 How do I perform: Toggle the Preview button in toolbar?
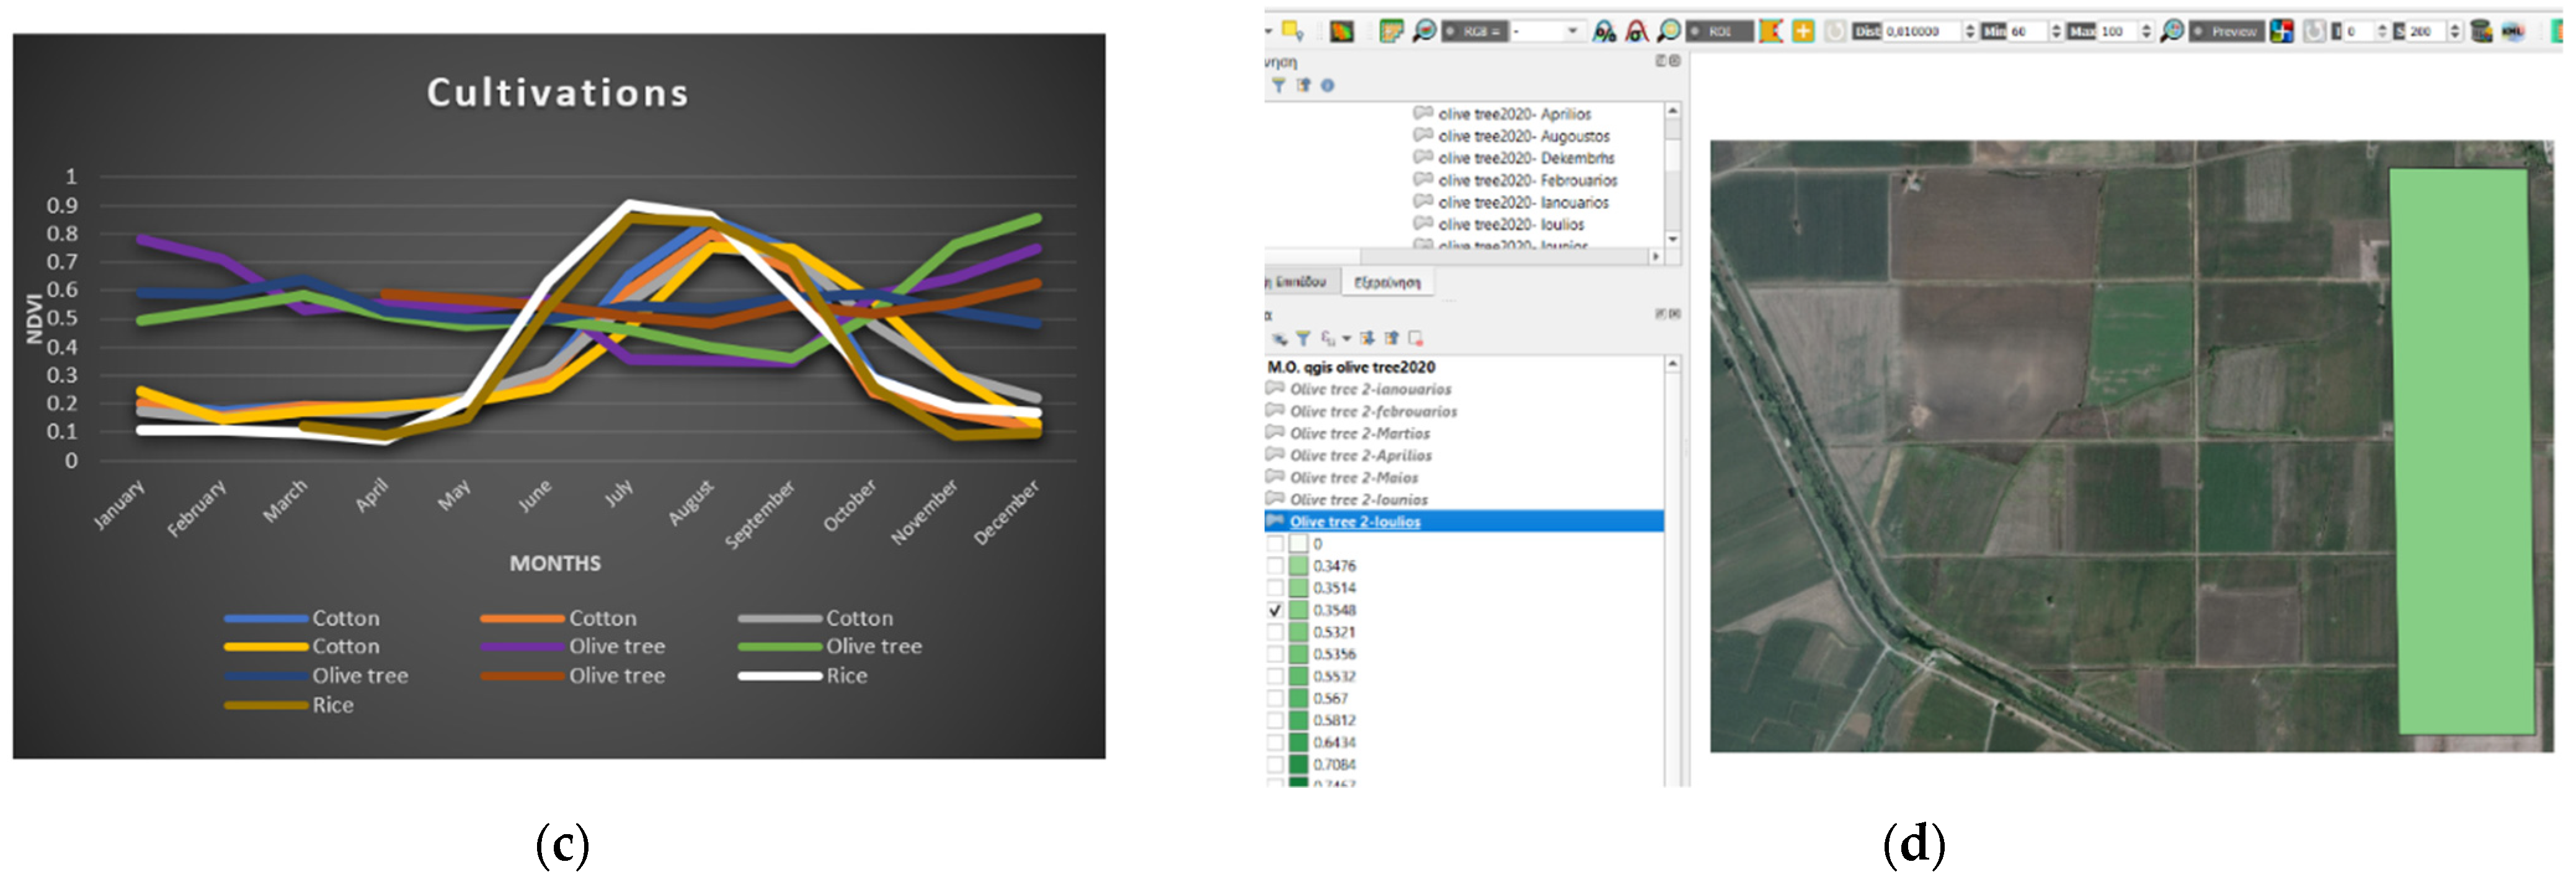pos(2226,31)
